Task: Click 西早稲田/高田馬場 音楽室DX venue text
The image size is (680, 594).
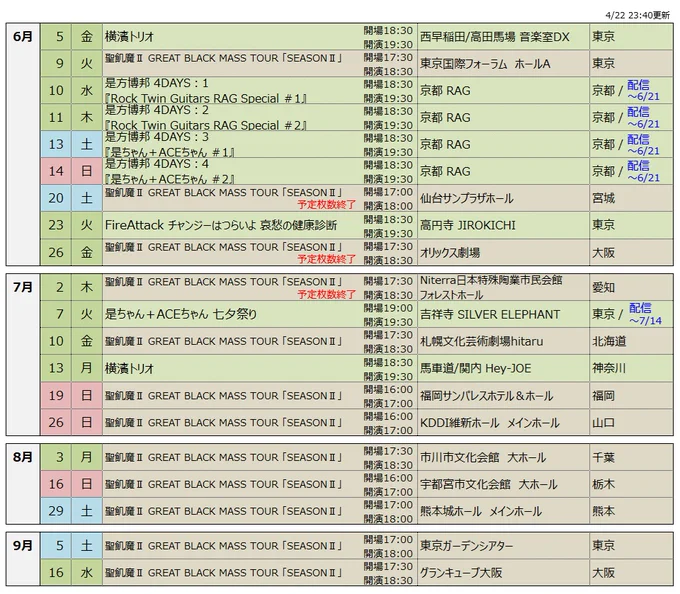Action: [494, 37]
